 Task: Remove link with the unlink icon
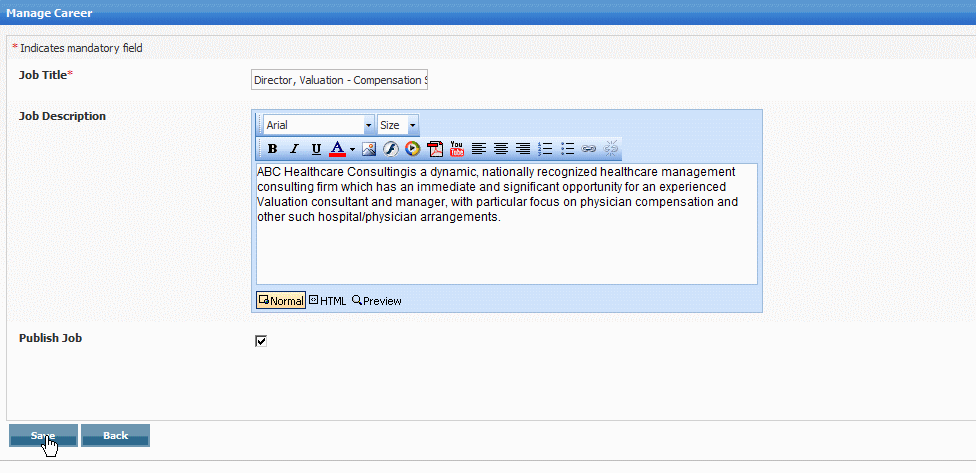tap(611, 149)
